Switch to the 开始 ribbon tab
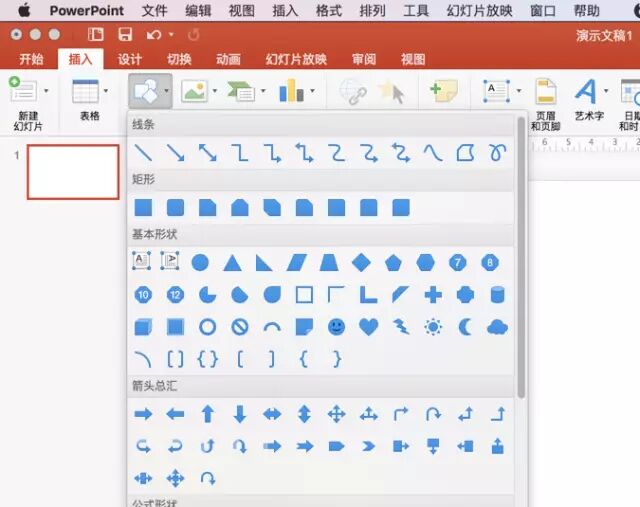640x507 pixels. pos(31,60)
